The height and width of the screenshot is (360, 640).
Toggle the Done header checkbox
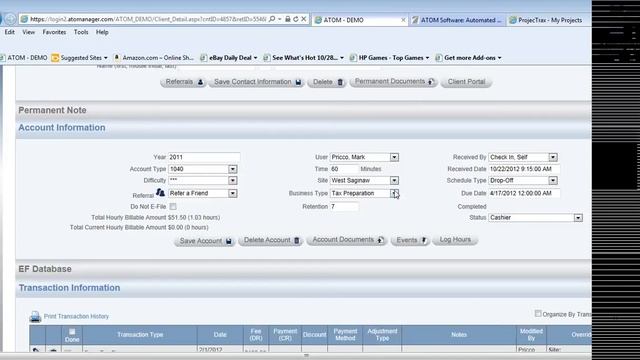pyautogui.click(x=72, y=331)
